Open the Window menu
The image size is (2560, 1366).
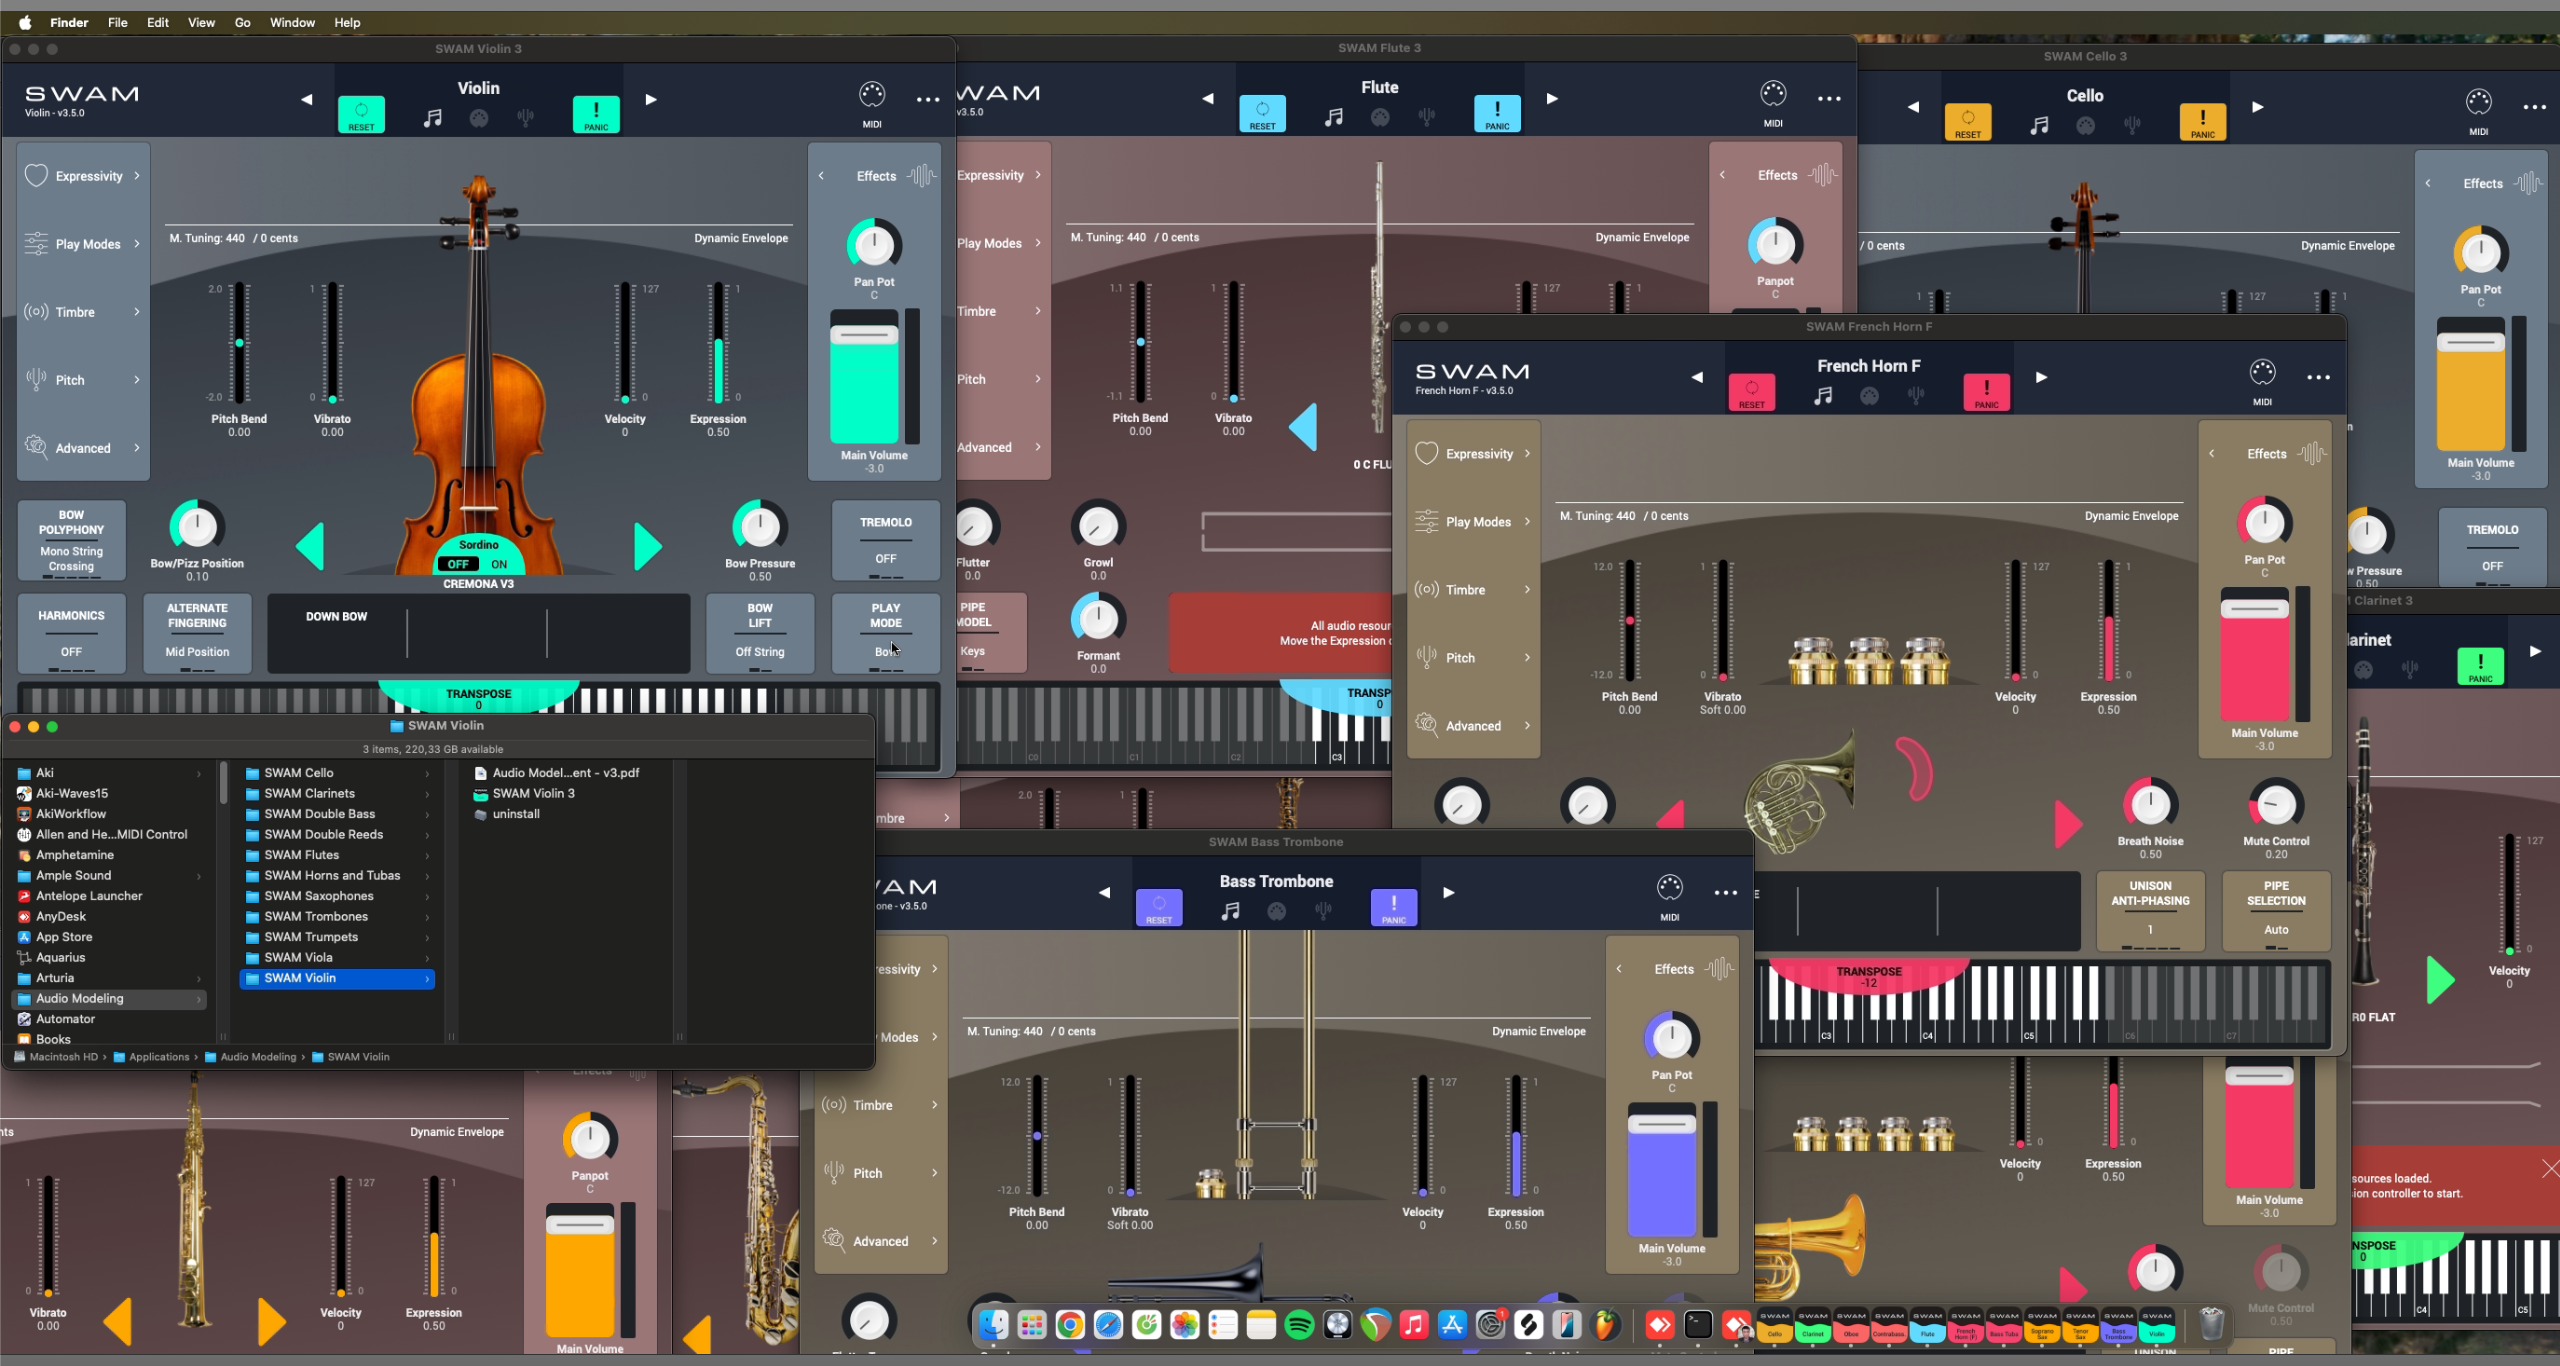[x=292, y=22]
